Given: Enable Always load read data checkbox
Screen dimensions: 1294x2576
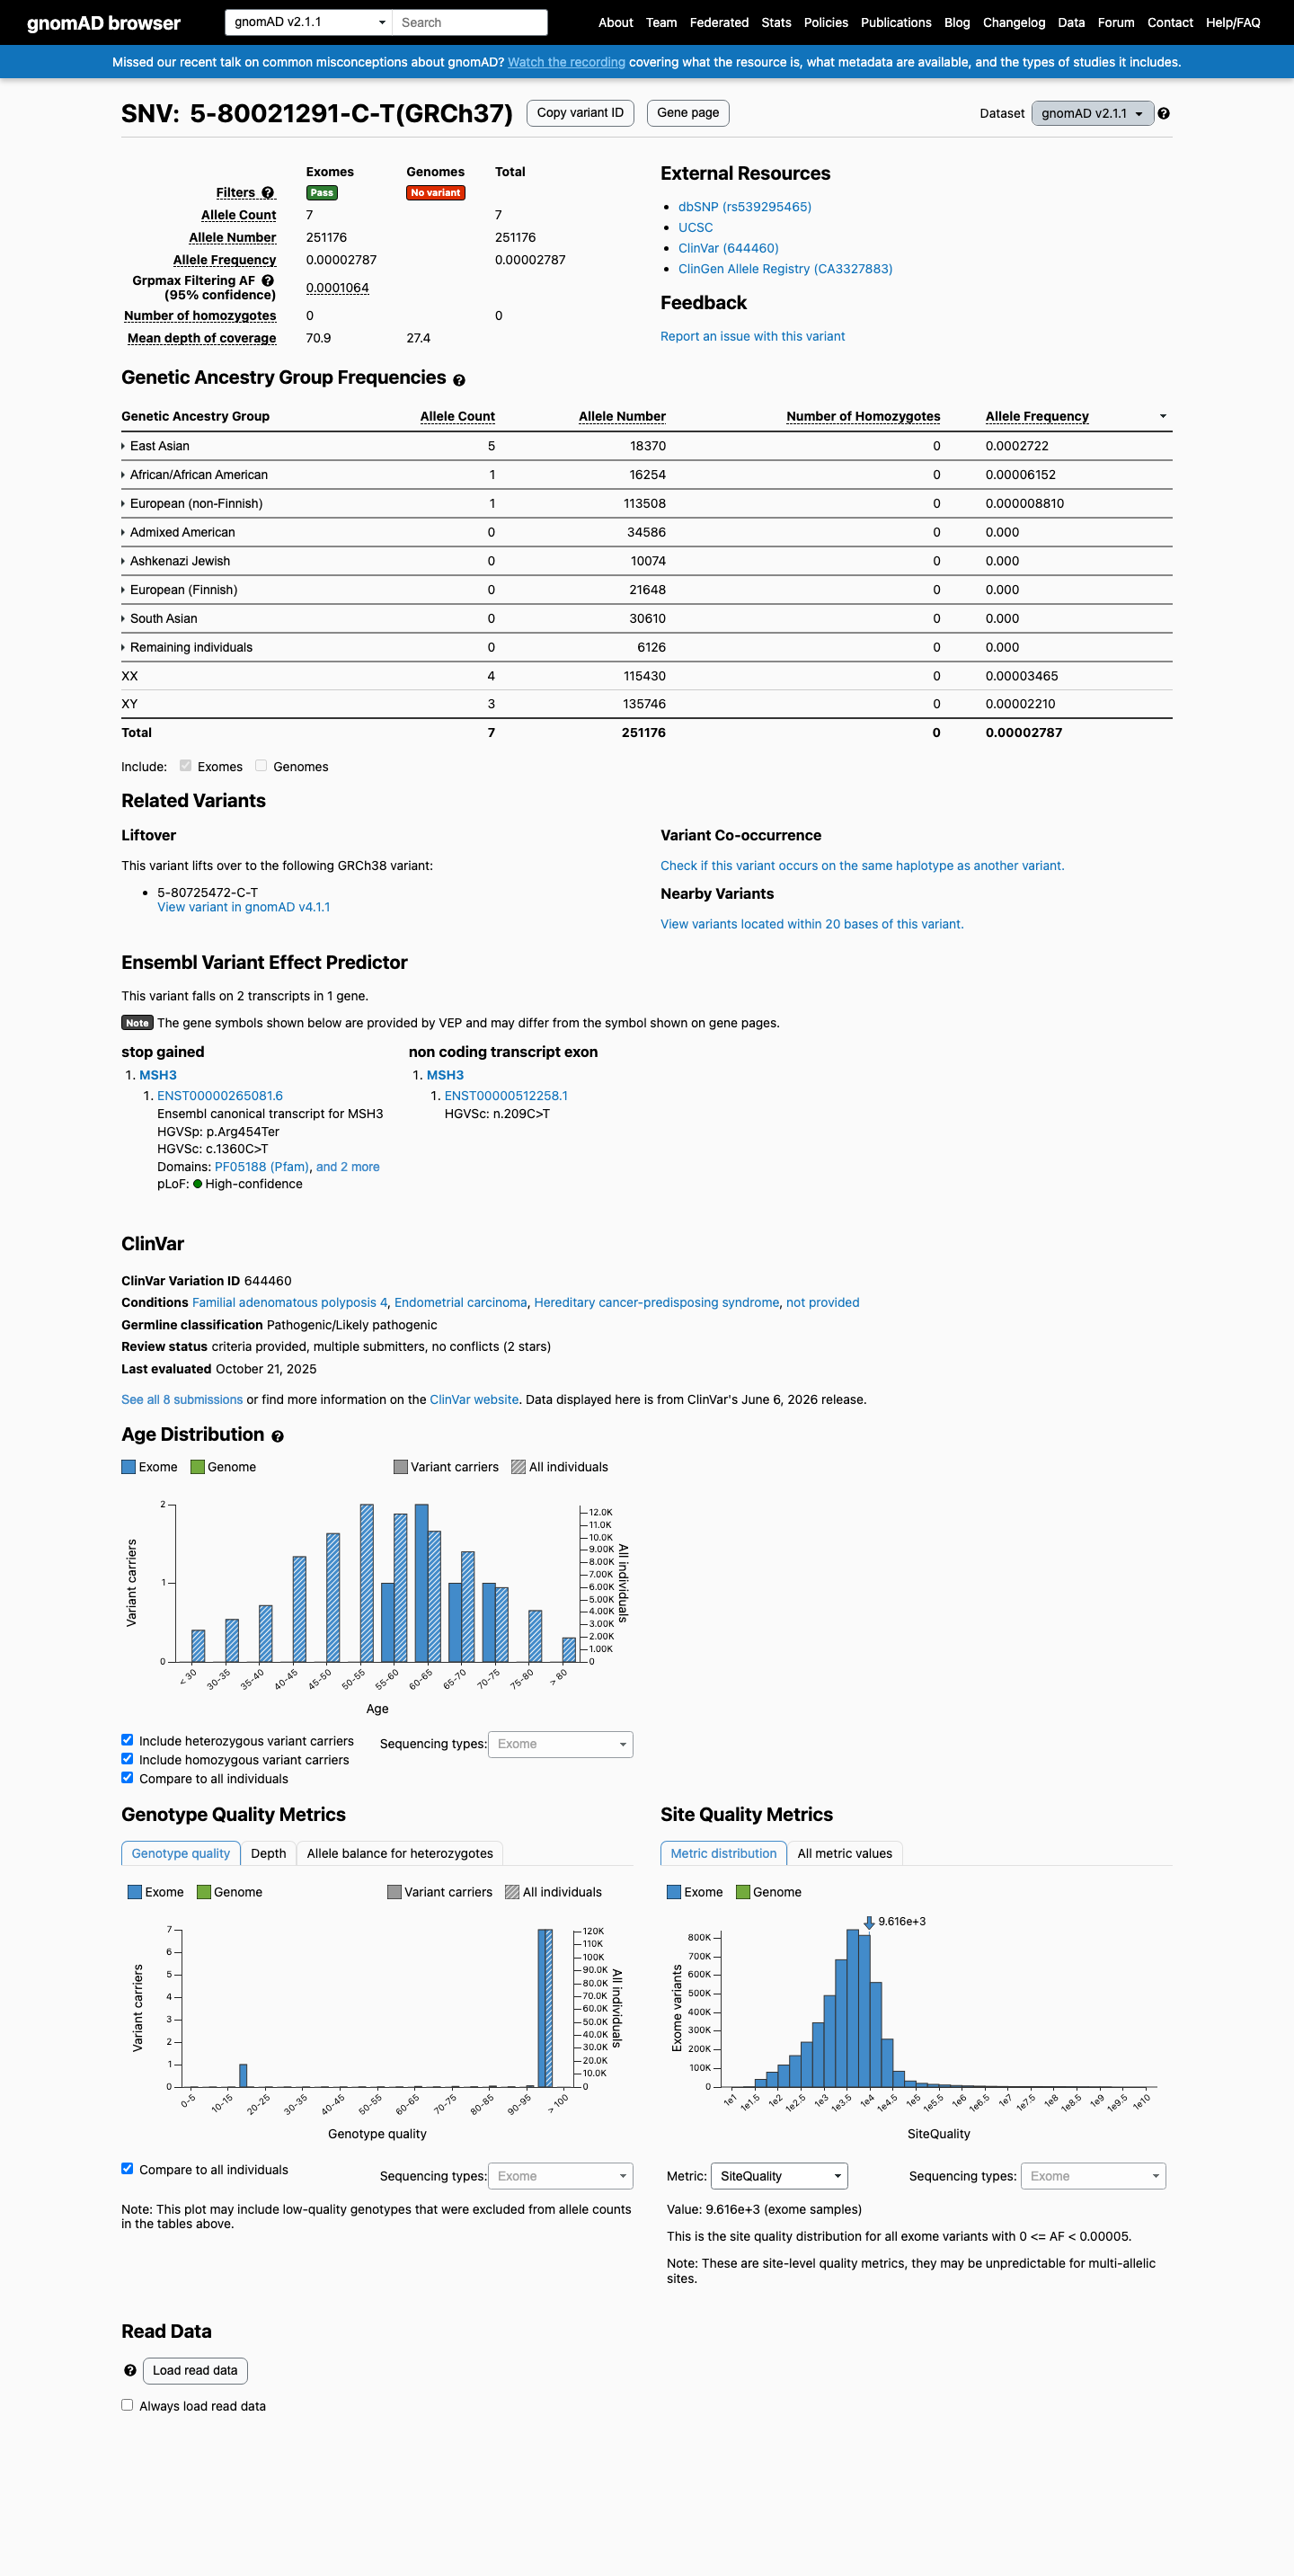Looking at the screenshot, I should (x=127, y=2405).
